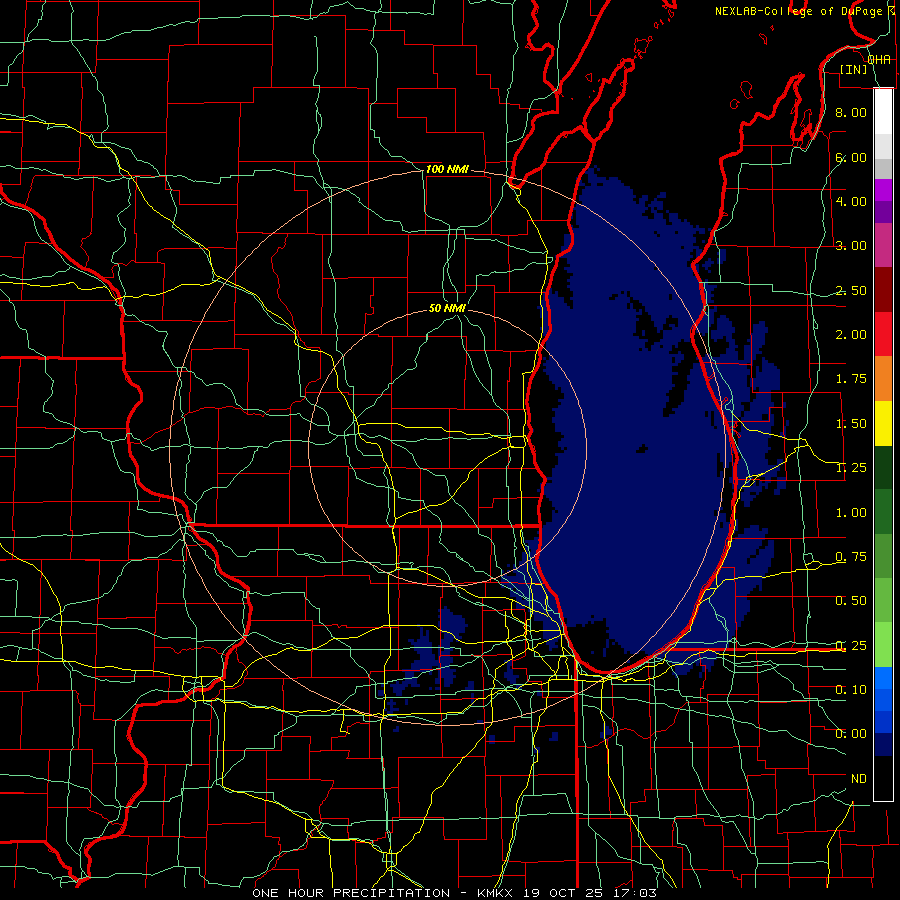The width and height of the screenshot is (900, 900).
Task: Click the bright red swatch in the color scale
Action: pyautogui.click(x=883, y=334)
